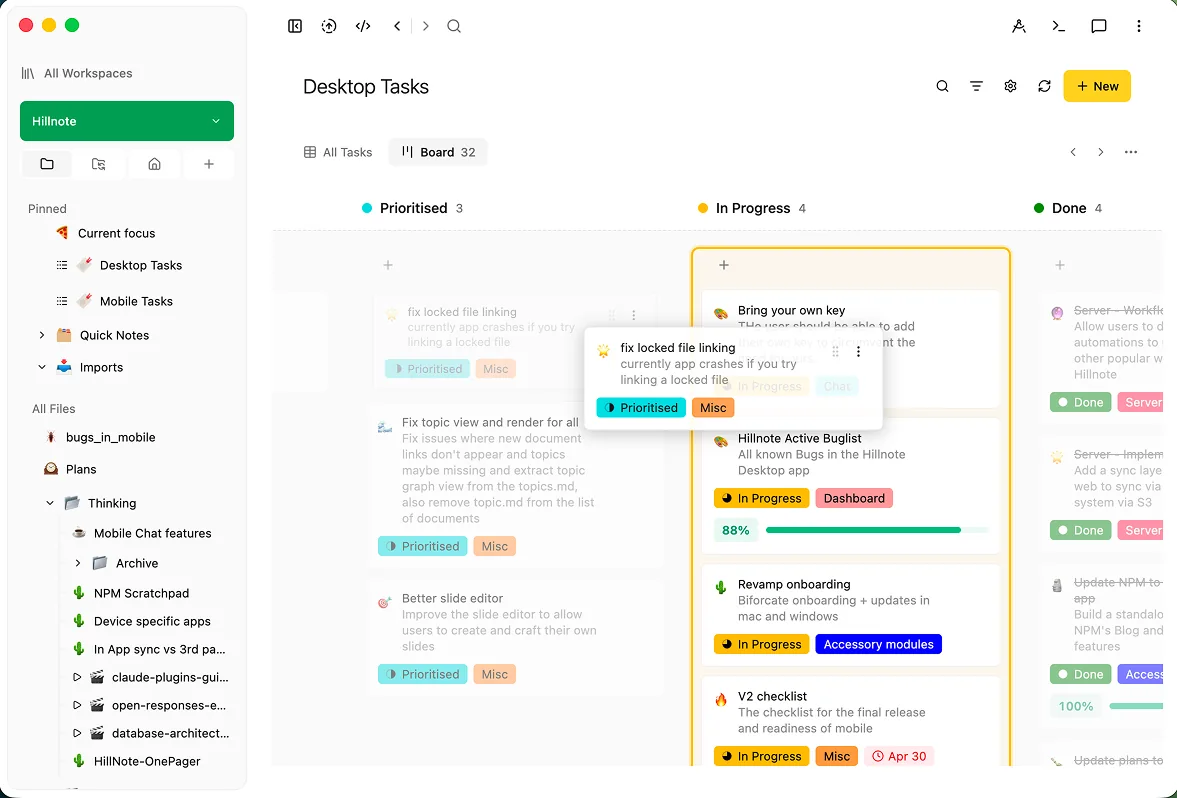Click the home icon in sidebar

coord(154,164)
